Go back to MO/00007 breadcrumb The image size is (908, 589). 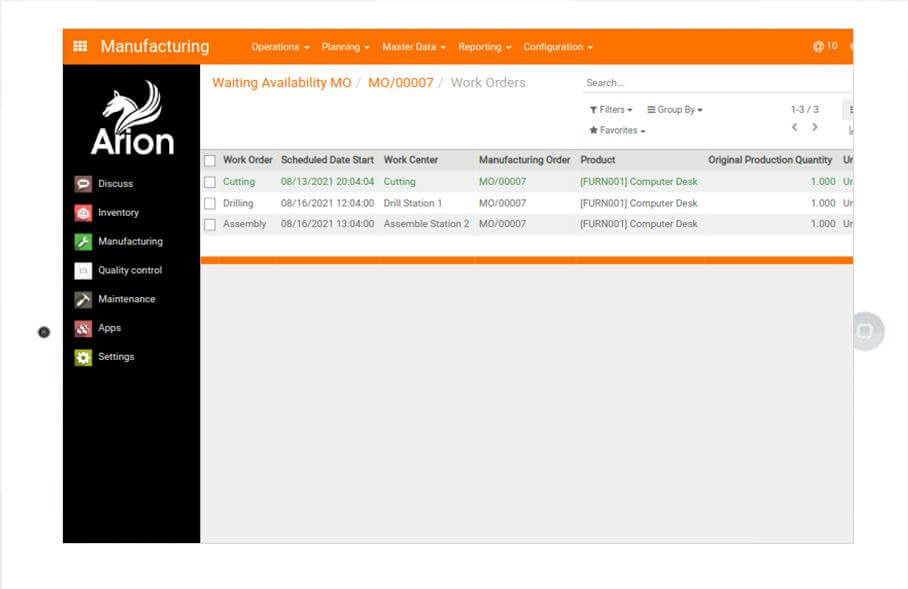pyautogui.click(x=401, y=83)
